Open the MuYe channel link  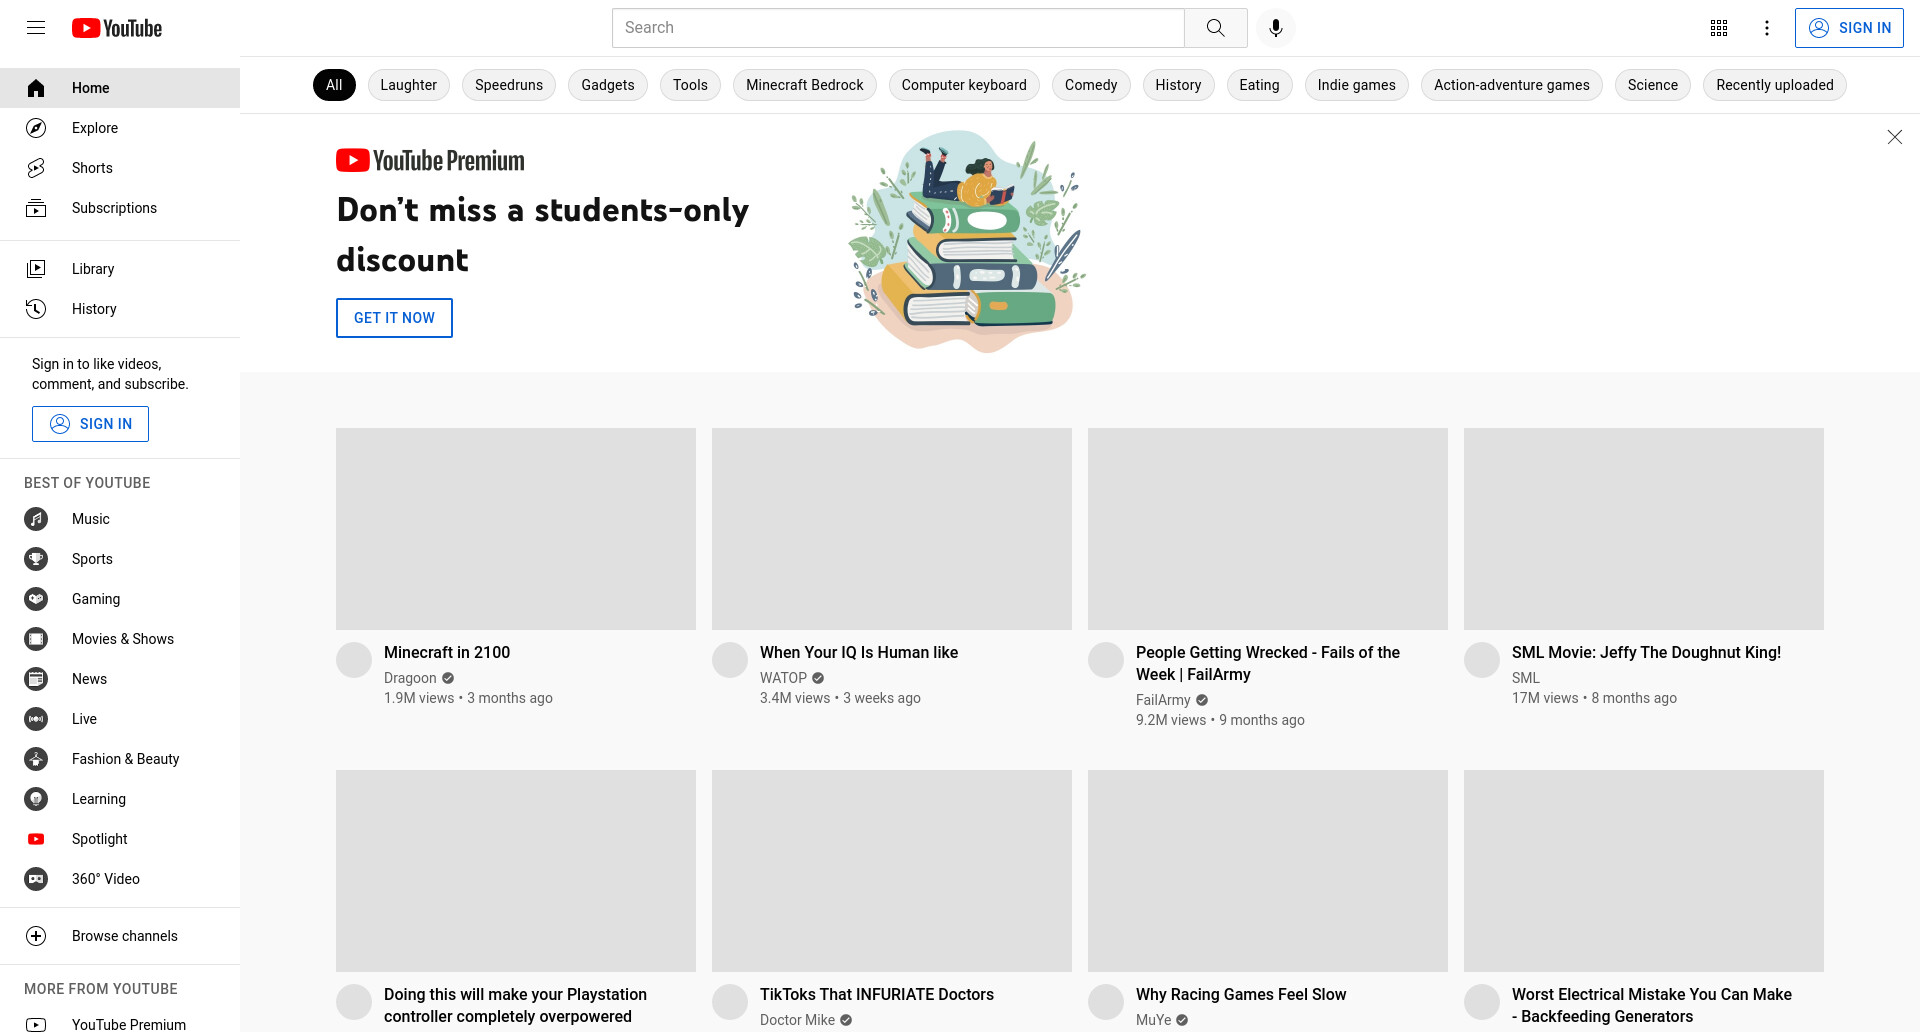[x=1153, y=1020]
